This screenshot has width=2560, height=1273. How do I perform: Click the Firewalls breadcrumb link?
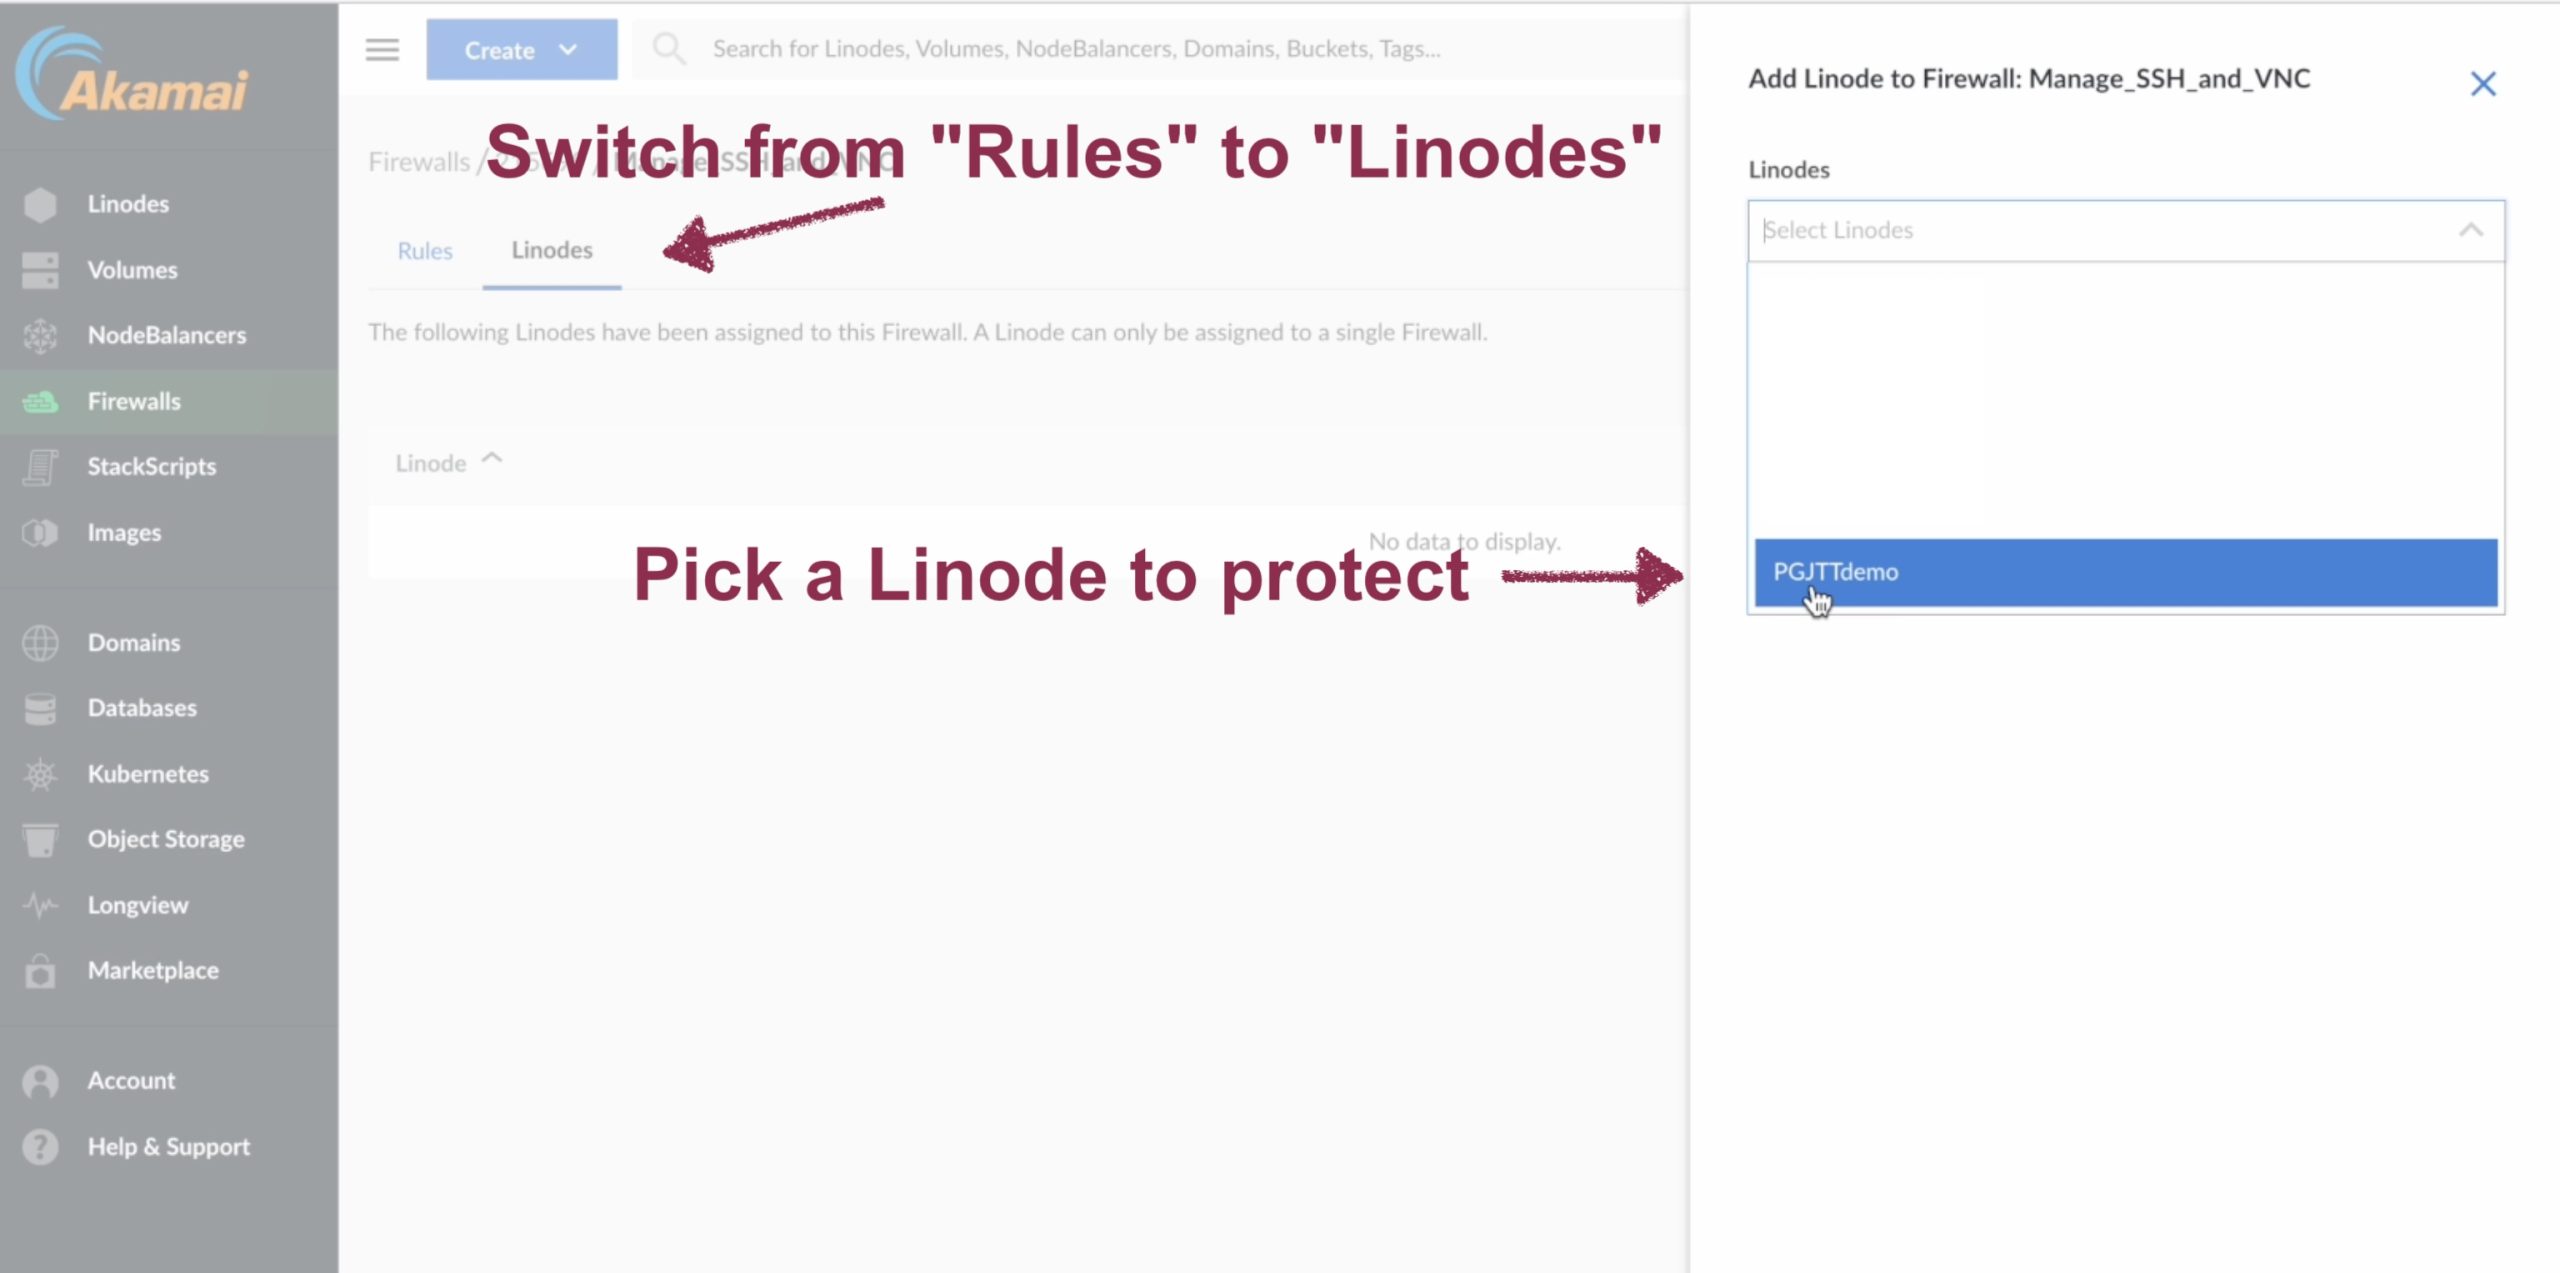tap(419, 162)
